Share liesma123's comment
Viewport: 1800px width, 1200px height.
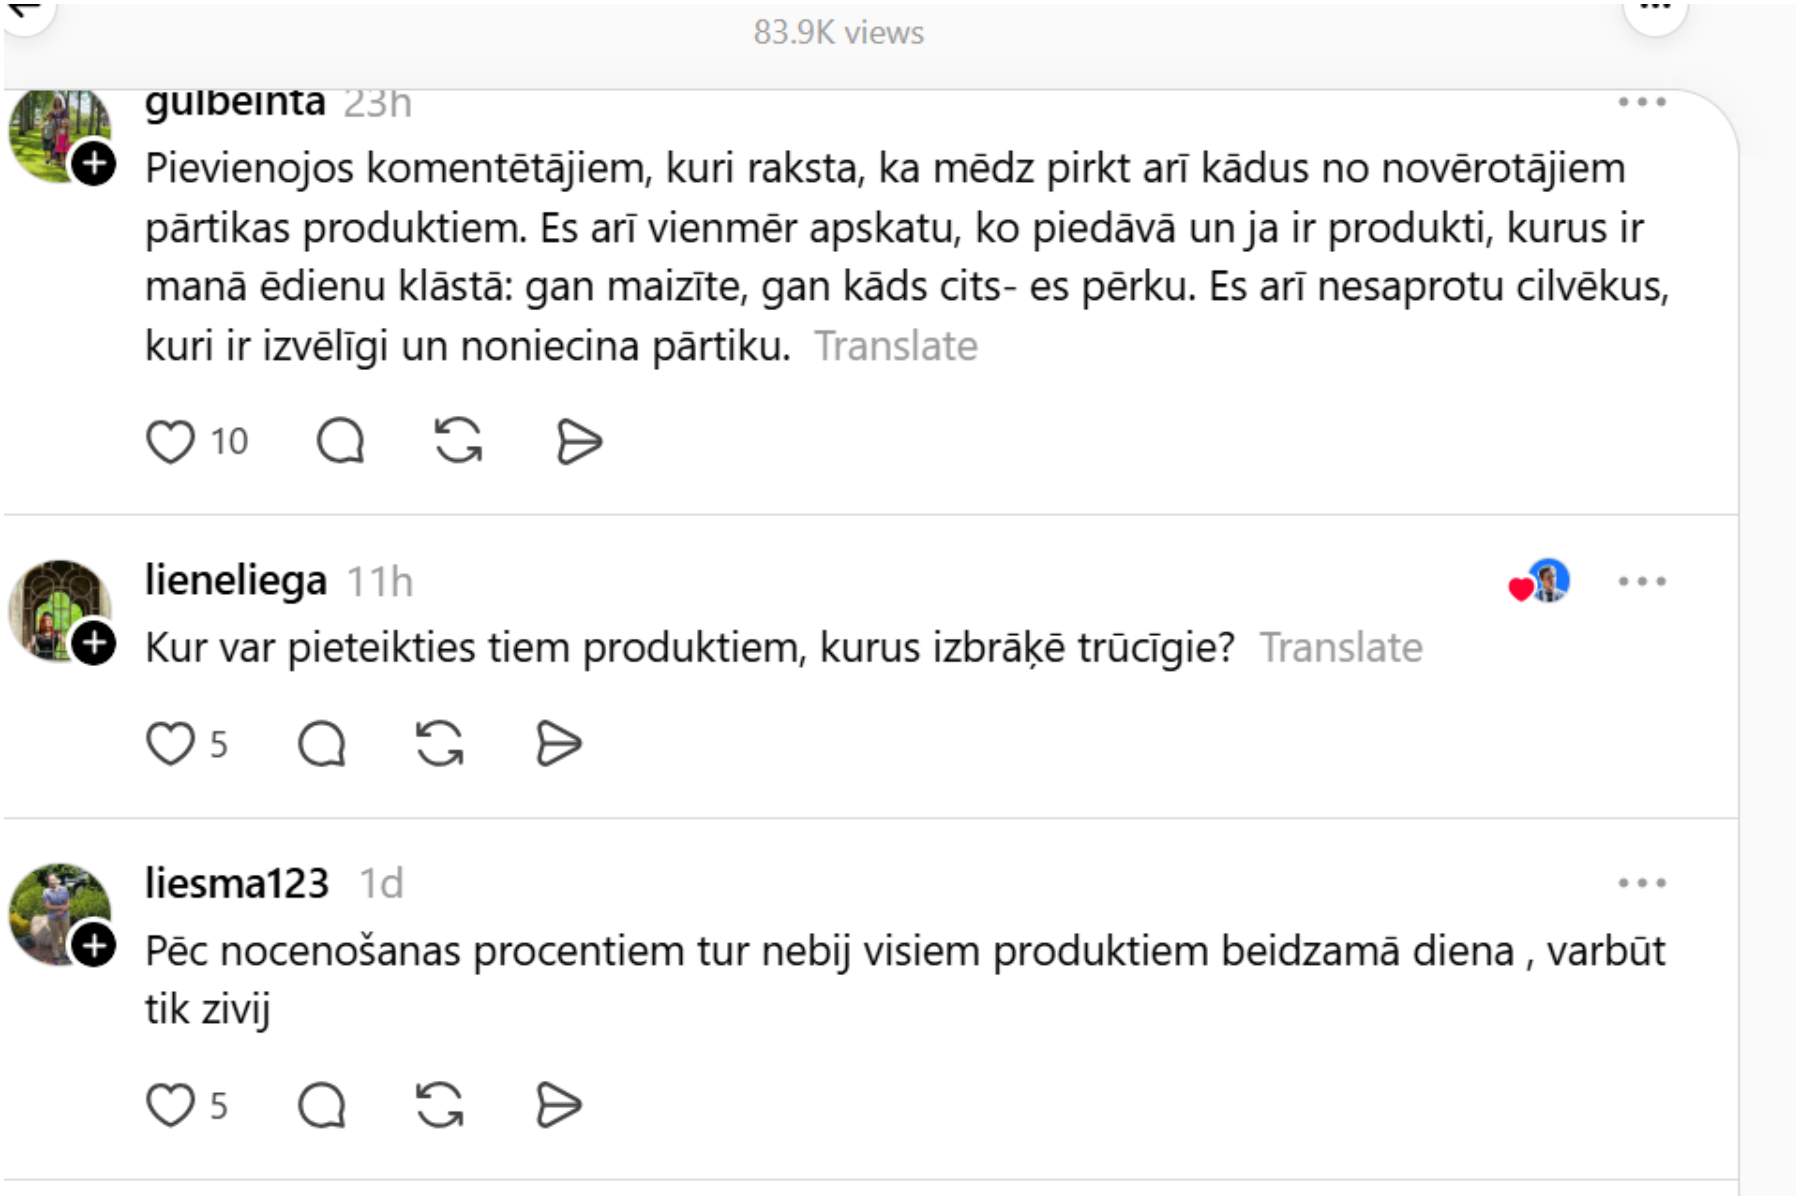558,1106
